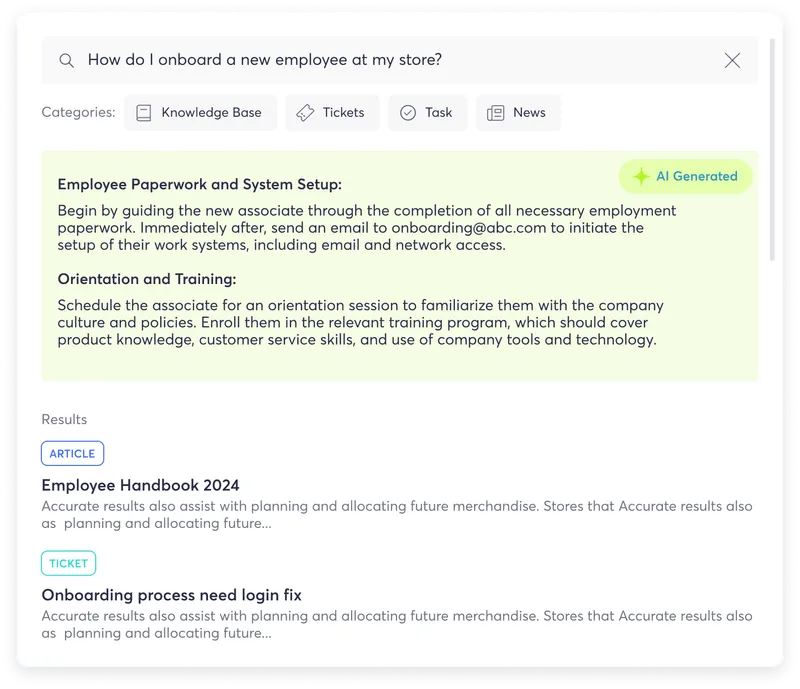Click the News newspaper icon
Screen dimensions: 800x689
[x=495, y=113]
